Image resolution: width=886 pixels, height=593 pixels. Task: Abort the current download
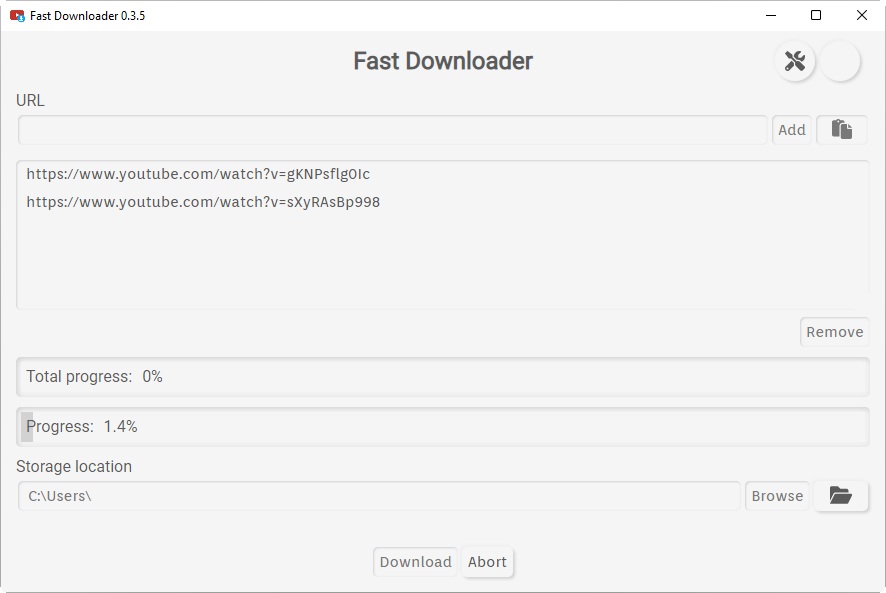(487, 562)
